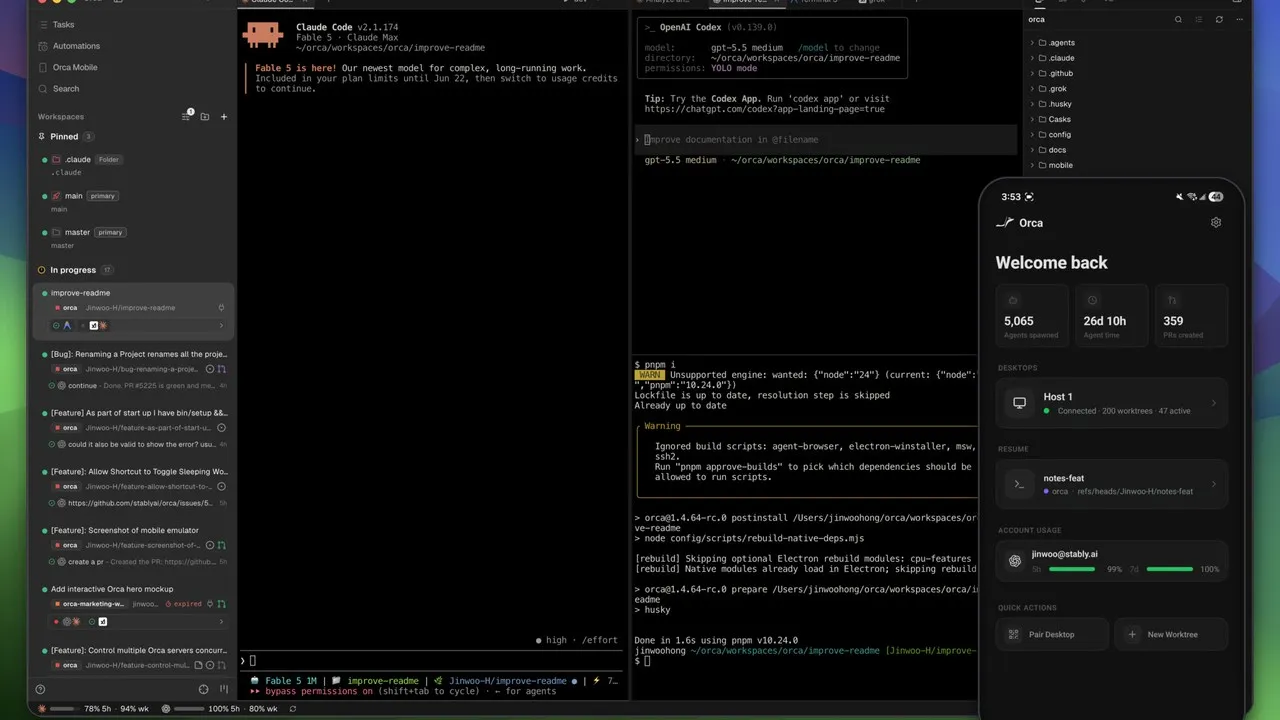Click the Codex prompt input field
Image resolution: width=1280 pixels, height=720 pixels.
(x=826, y=140)
